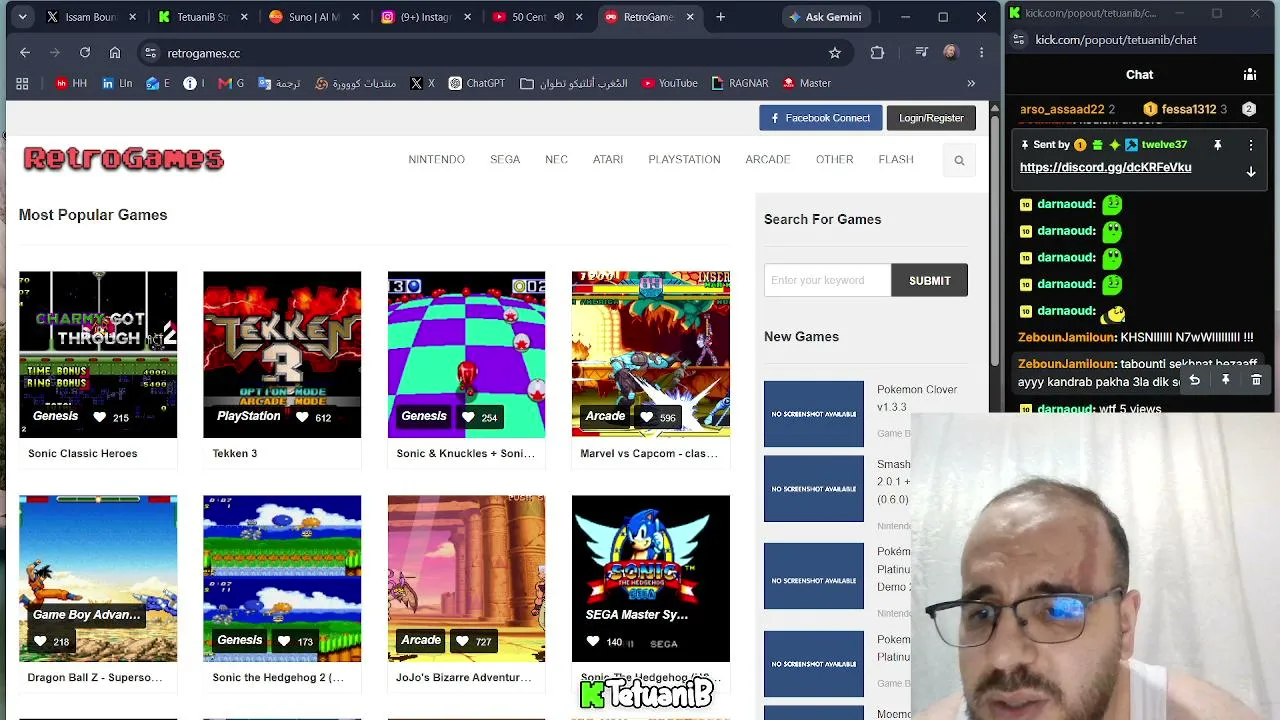Open the Chrome three-dot menu
The height and width of the screenshot is (720, 1280).
pos(981,53)
